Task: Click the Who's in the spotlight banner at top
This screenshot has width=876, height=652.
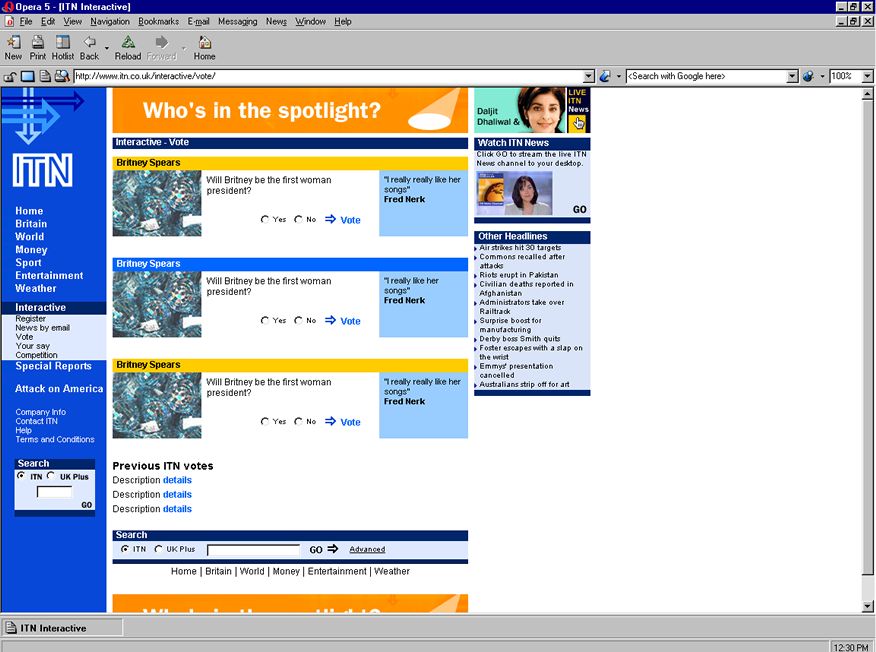Action: pyautogui.click(x=290, y=110)
